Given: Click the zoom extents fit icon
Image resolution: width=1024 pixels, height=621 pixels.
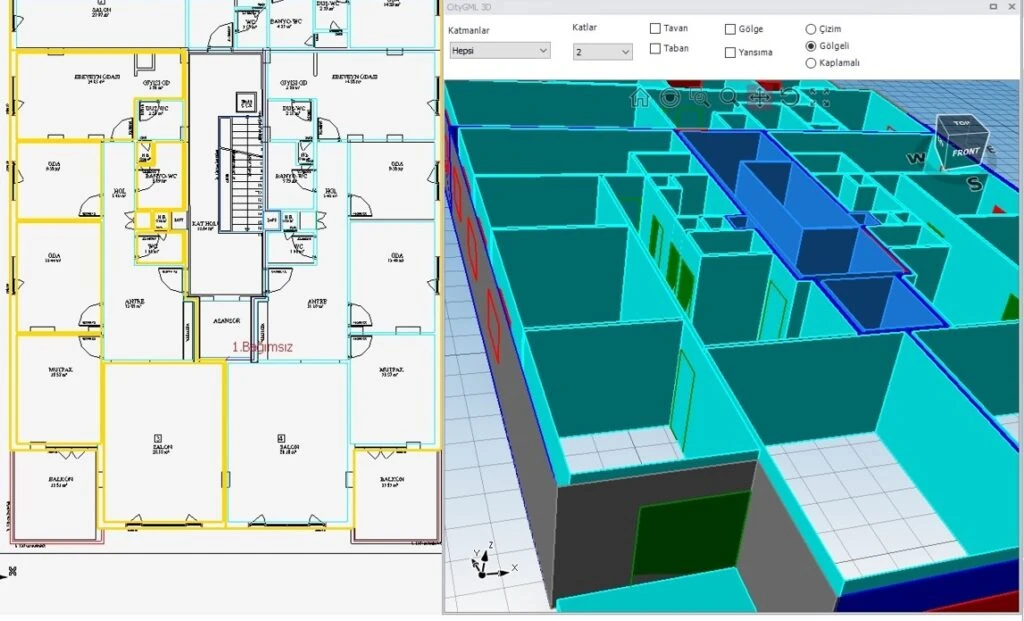Looking at the screenshot, I should (820, 98).
